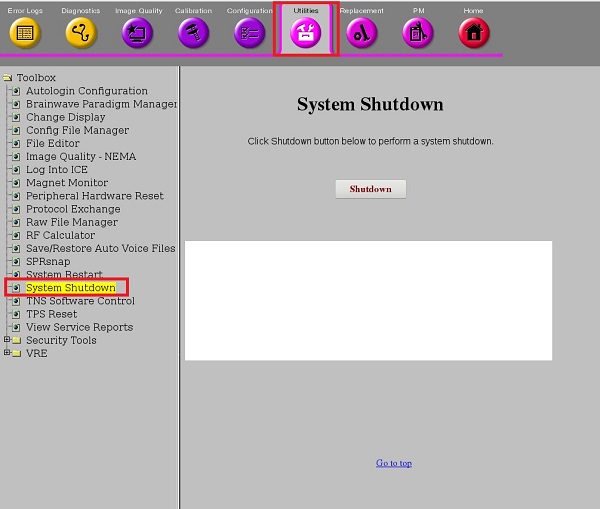Screen dimensions: 600x509
Task: Open the Image Quality icon
Action: 138,32
